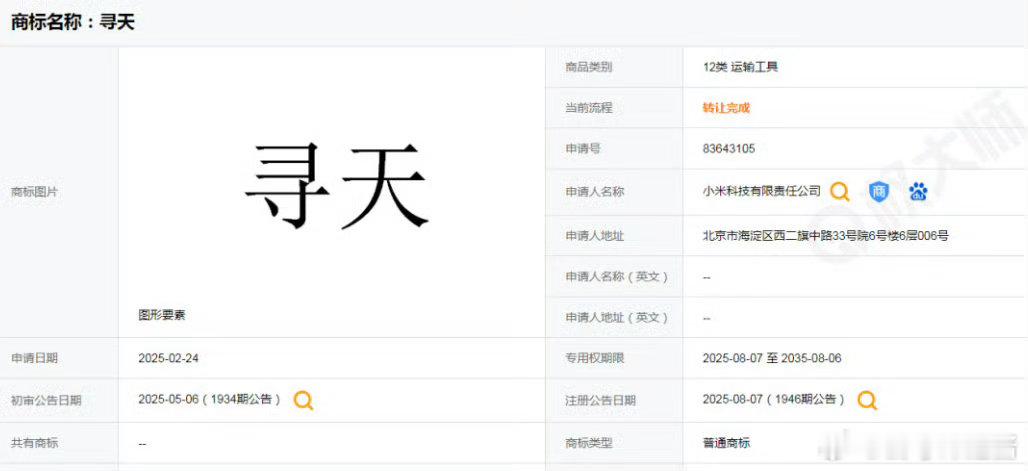This screenshot has height=471, width=1028.
Task: Click the 共有商标 field label
Action: pyautogui.click(x=35, y=443)
